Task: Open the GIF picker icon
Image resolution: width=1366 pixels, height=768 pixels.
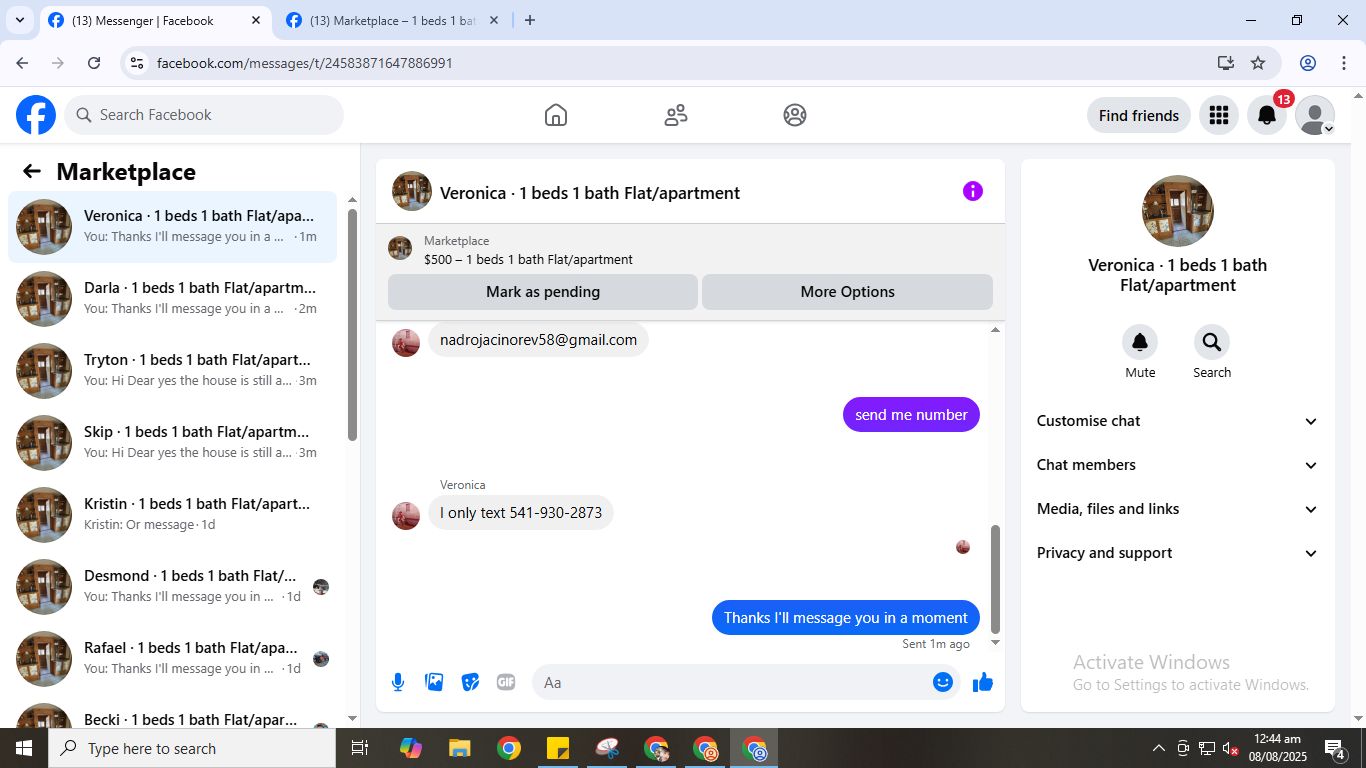Action: pyautogui.click(x=506, y=682)
